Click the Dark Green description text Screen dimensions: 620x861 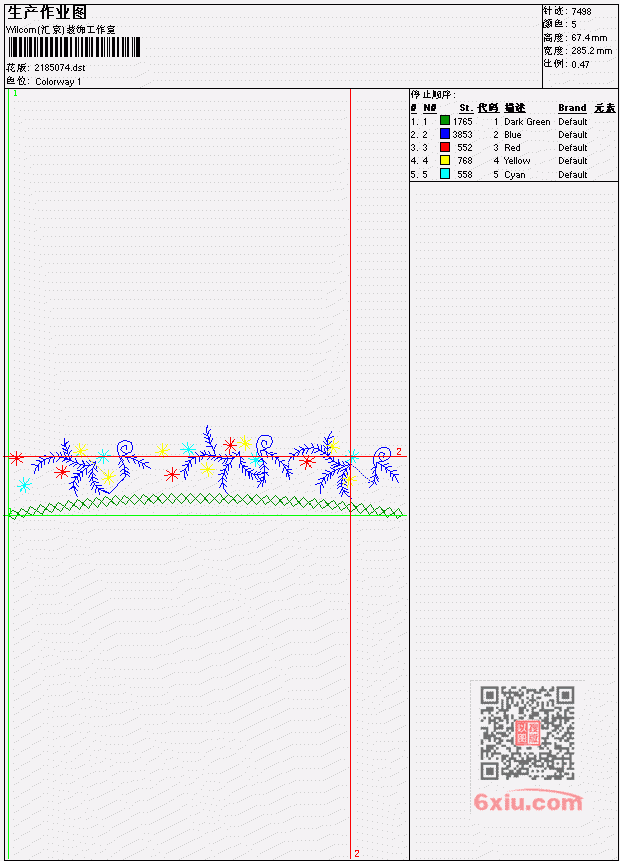click(527, 122)
